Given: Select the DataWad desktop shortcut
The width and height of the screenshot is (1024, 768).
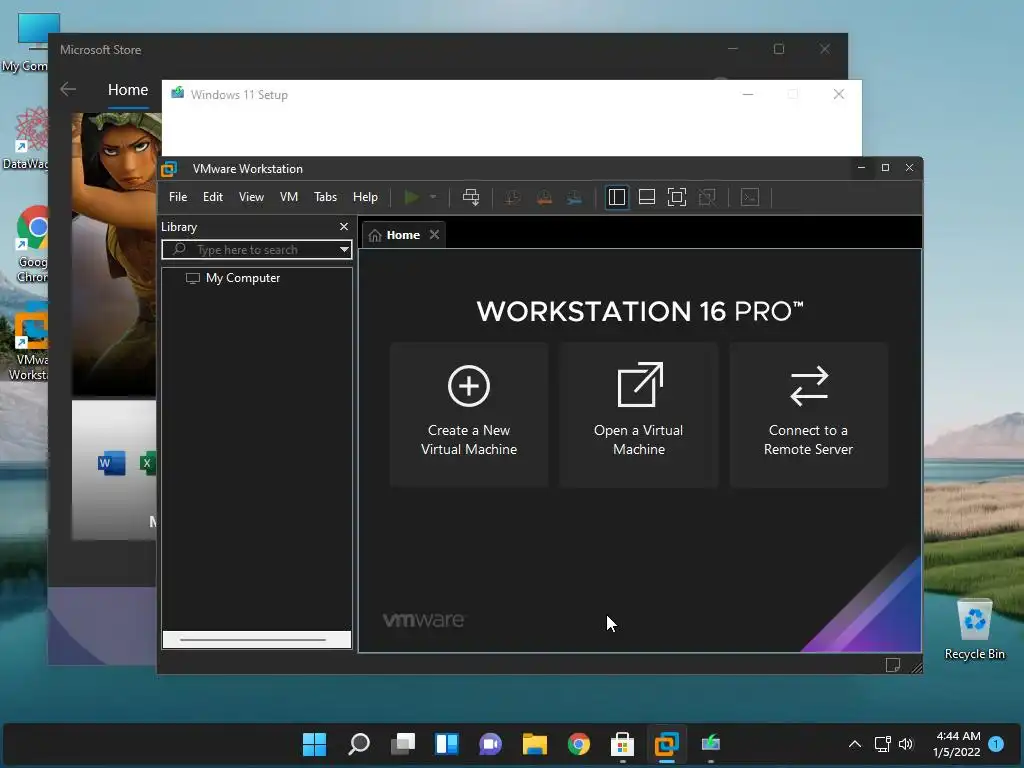Looking at the screenshot, I should click(x=26, y=139).
